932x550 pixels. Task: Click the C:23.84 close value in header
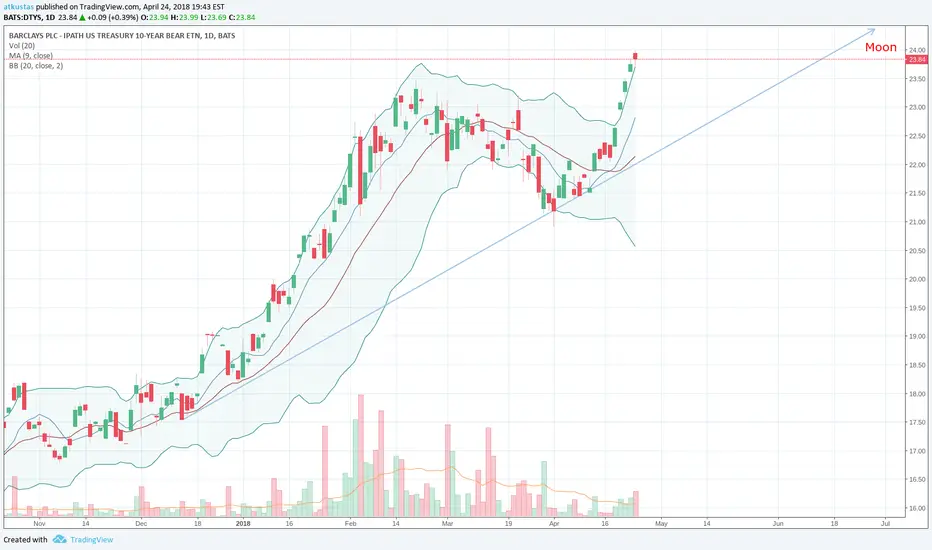242,17
